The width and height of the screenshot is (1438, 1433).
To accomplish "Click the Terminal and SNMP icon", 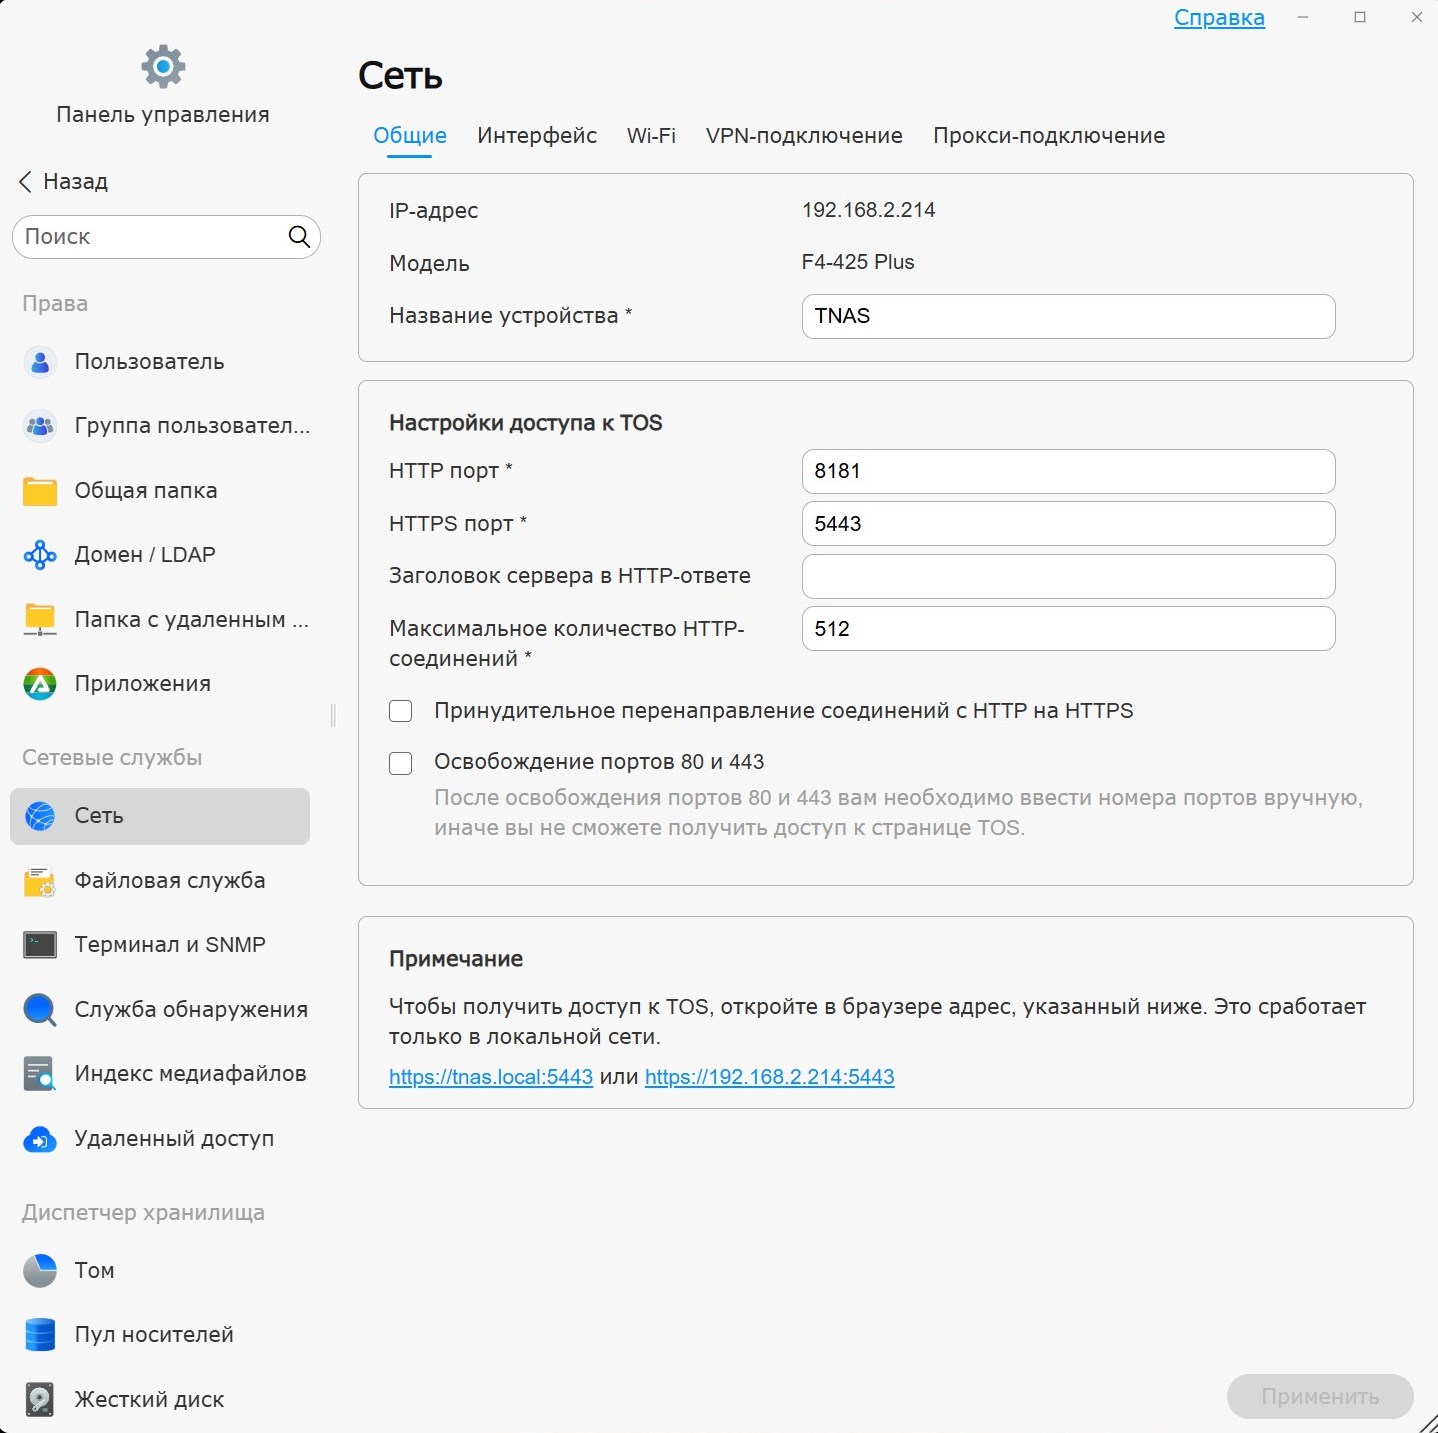I will (x=40, y=945).
